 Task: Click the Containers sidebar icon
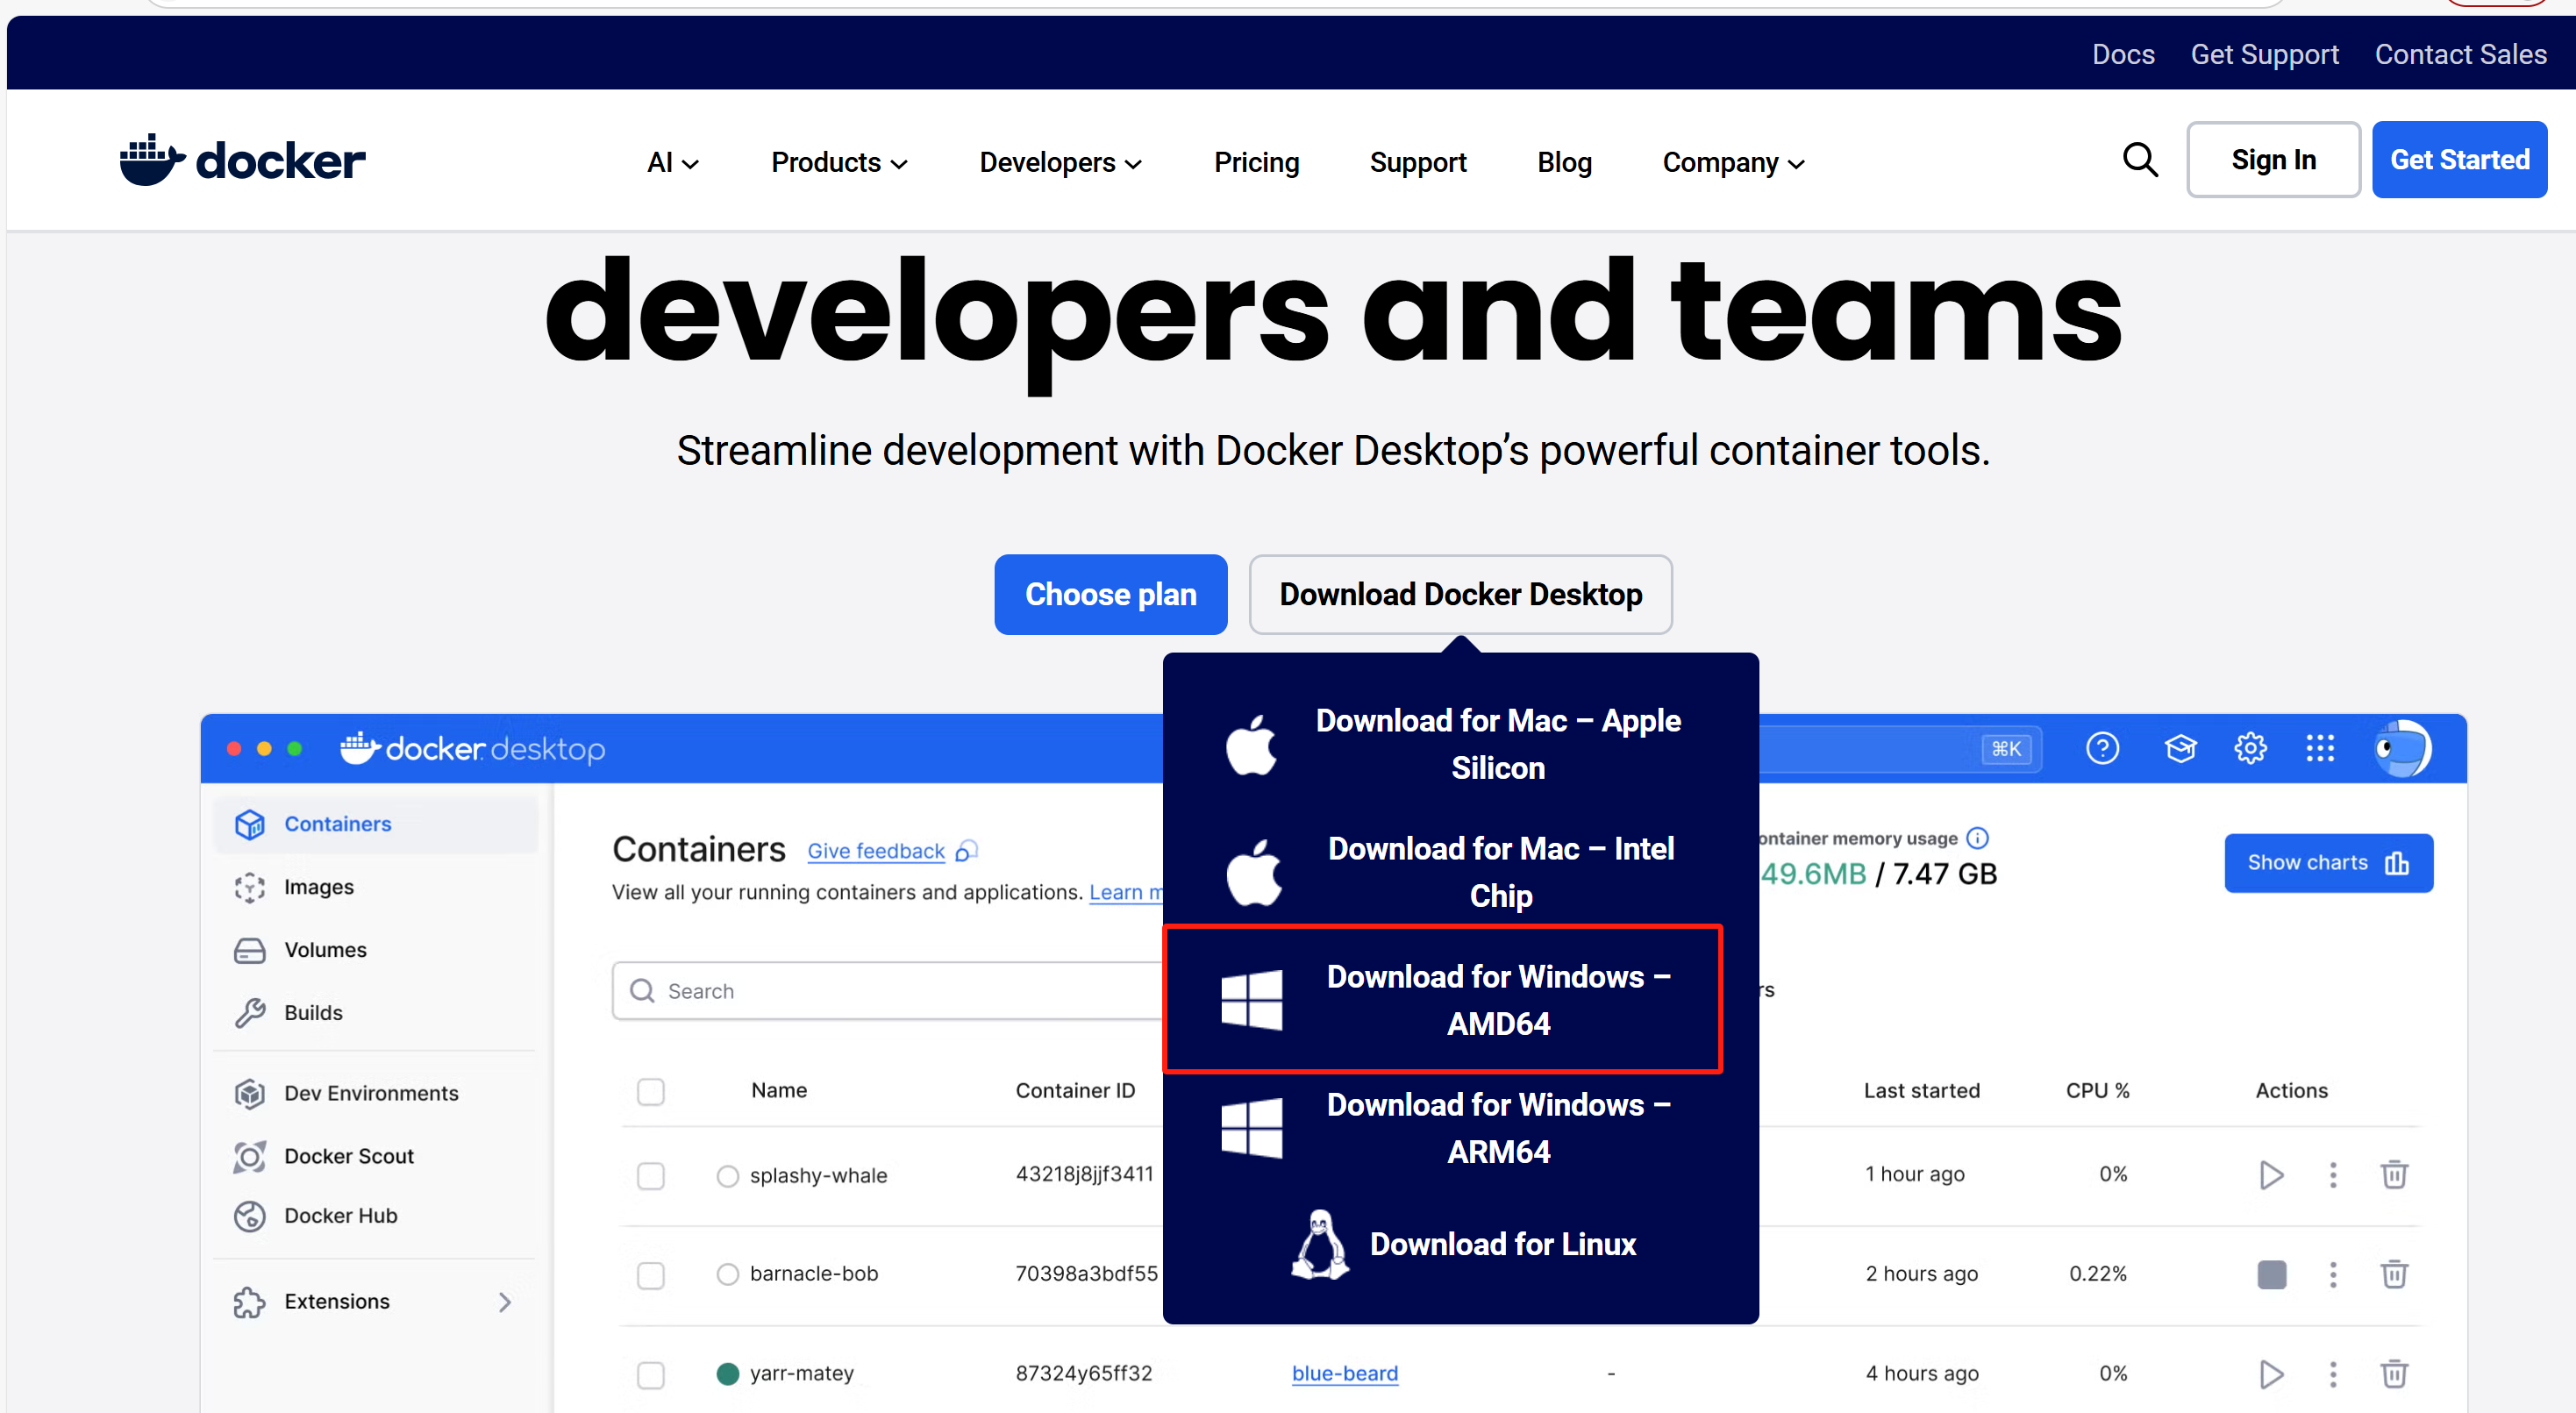coord(250,824)
